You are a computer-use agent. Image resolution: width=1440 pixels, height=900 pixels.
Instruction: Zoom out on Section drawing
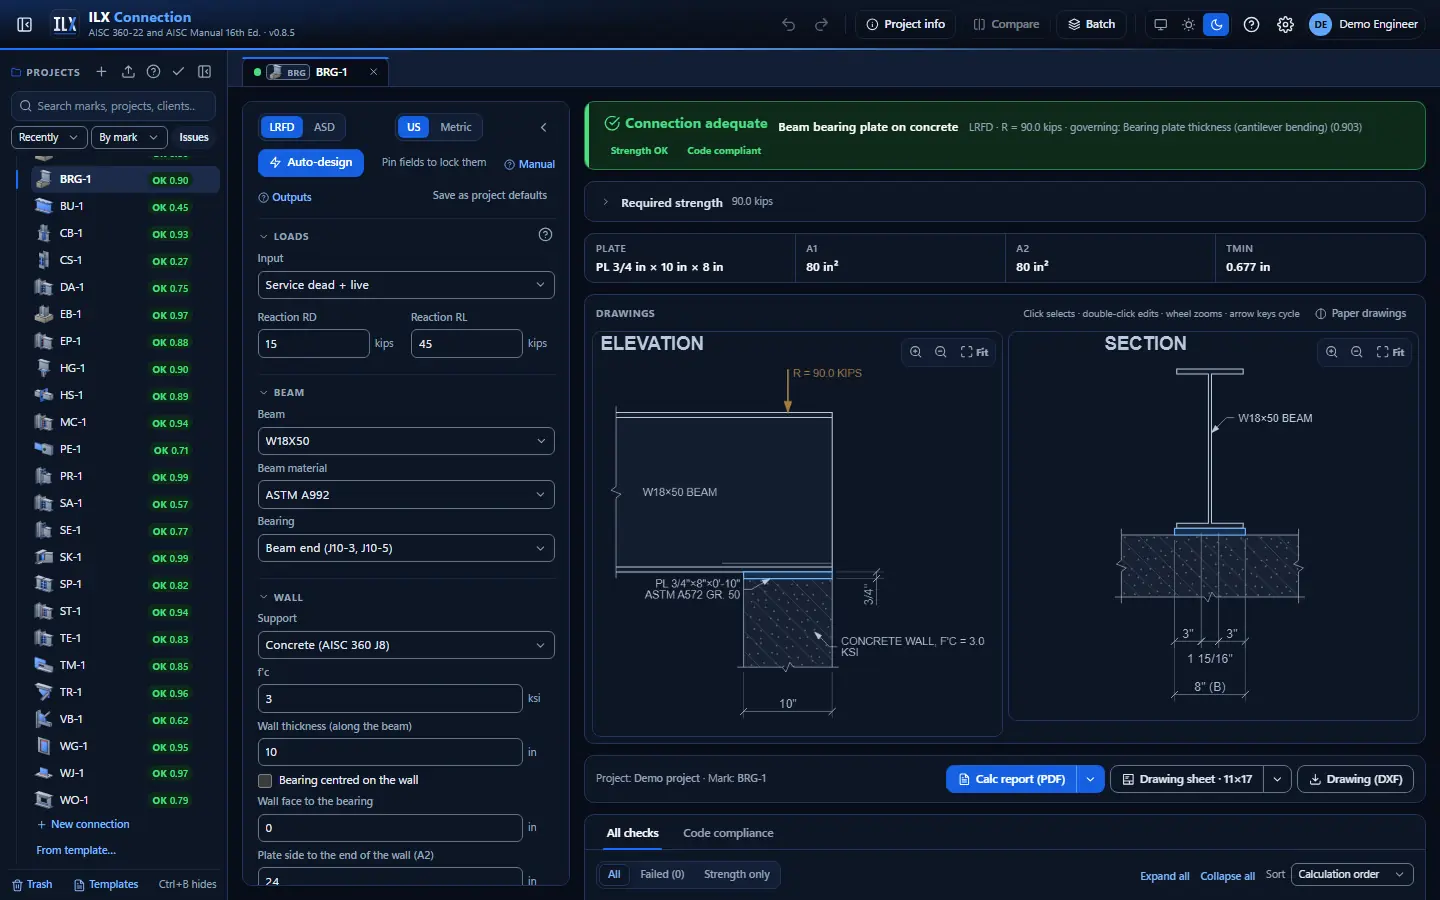tap(1356, 352)
